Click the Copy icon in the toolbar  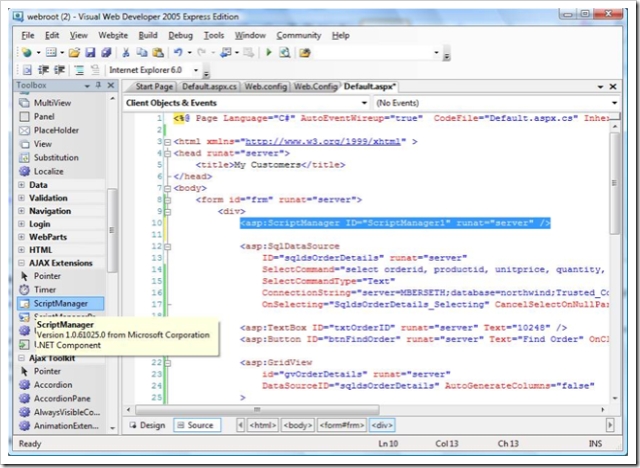point(142,52)
